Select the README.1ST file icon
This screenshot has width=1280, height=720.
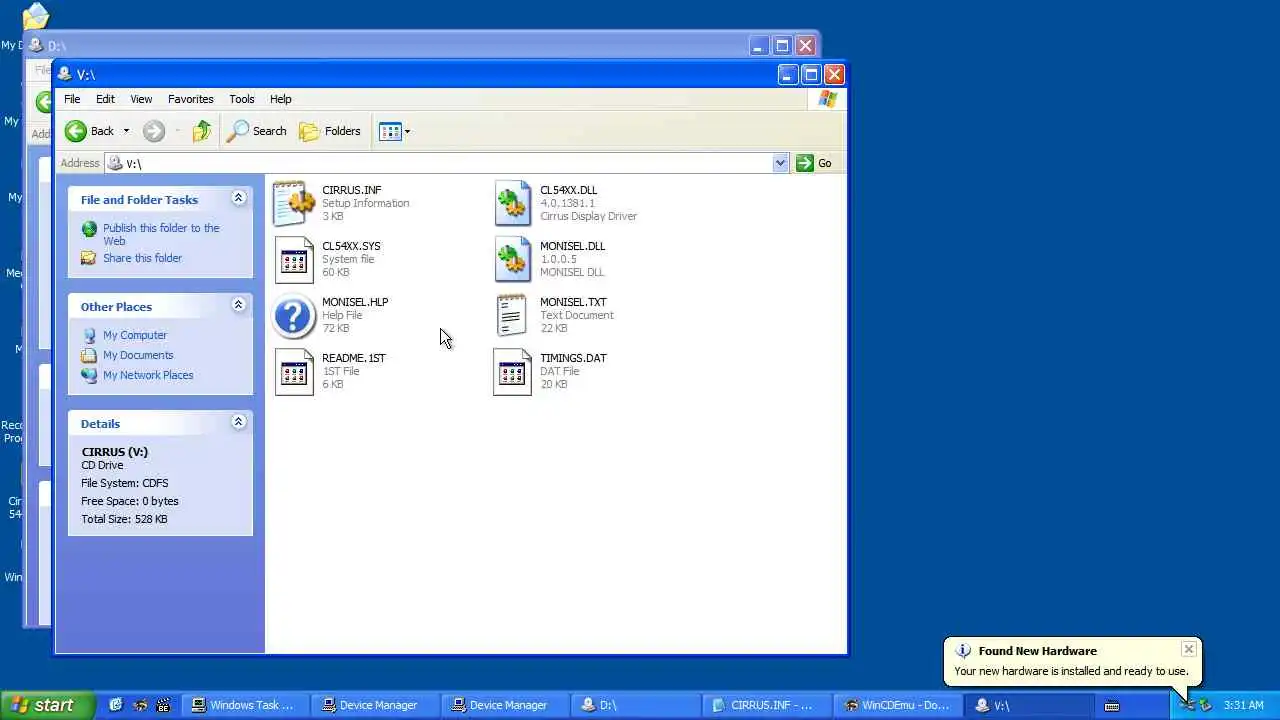(x=294, y=371)
